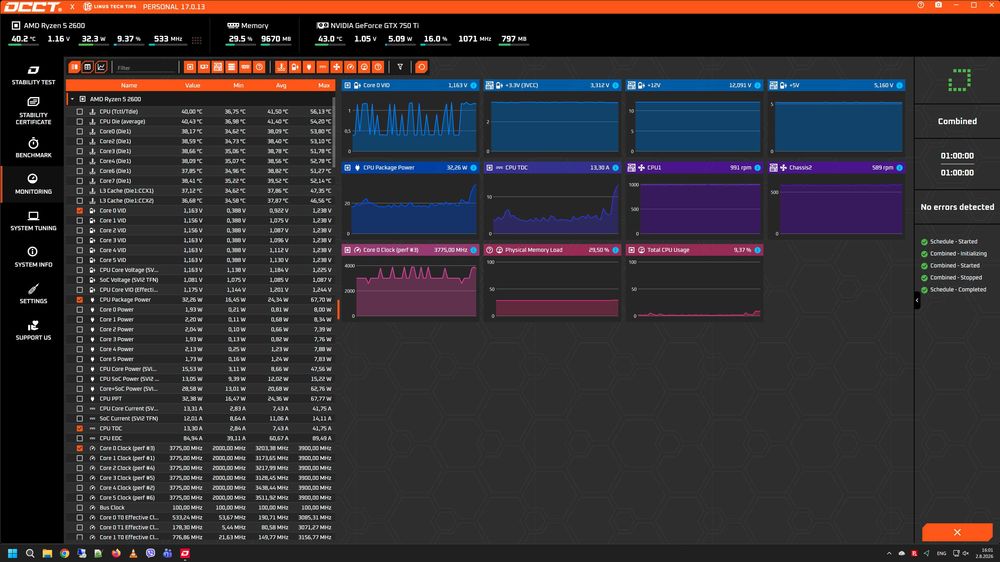Screen dimensions: 1000x562
Task: Click the screenshot camera icon in title bar
Action: pos(938,5)
